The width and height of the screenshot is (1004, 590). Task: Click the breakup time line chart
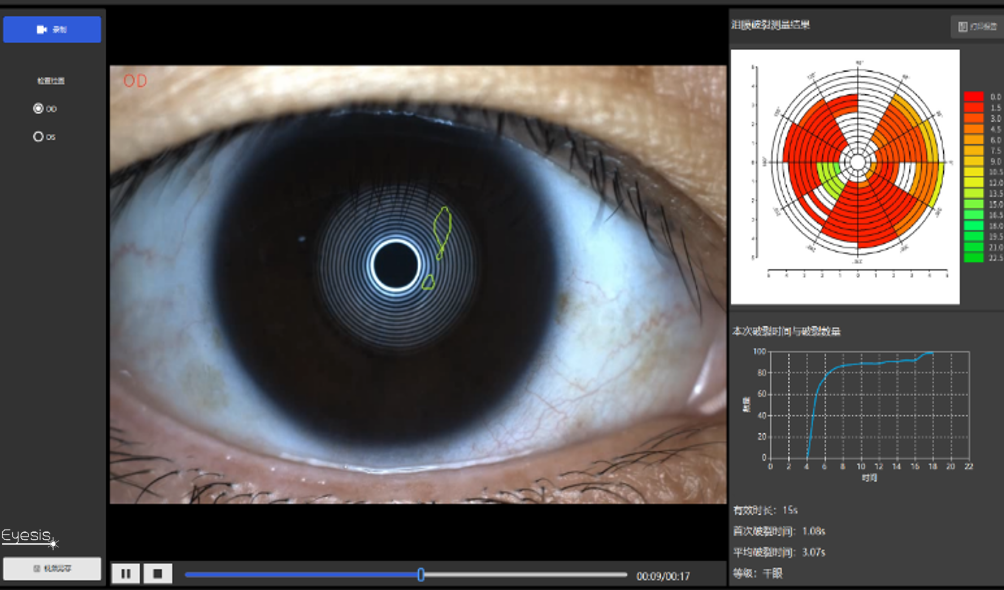click(870, 404)
